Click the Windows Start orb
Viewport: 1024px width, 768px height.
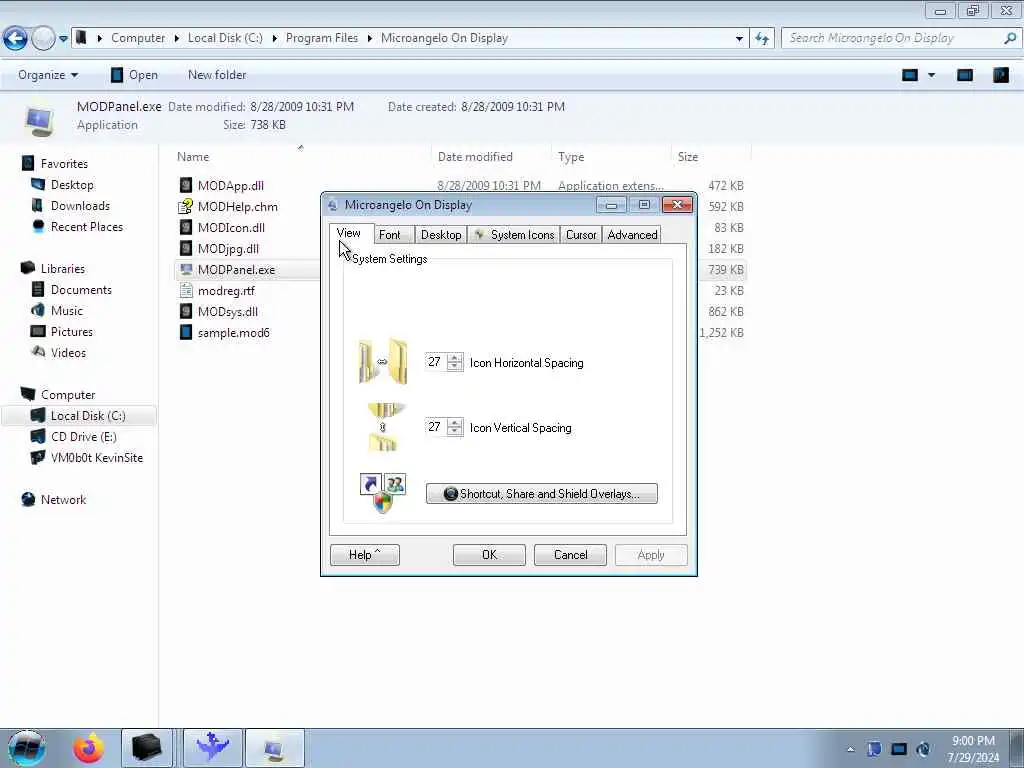(x=27, y=748)
